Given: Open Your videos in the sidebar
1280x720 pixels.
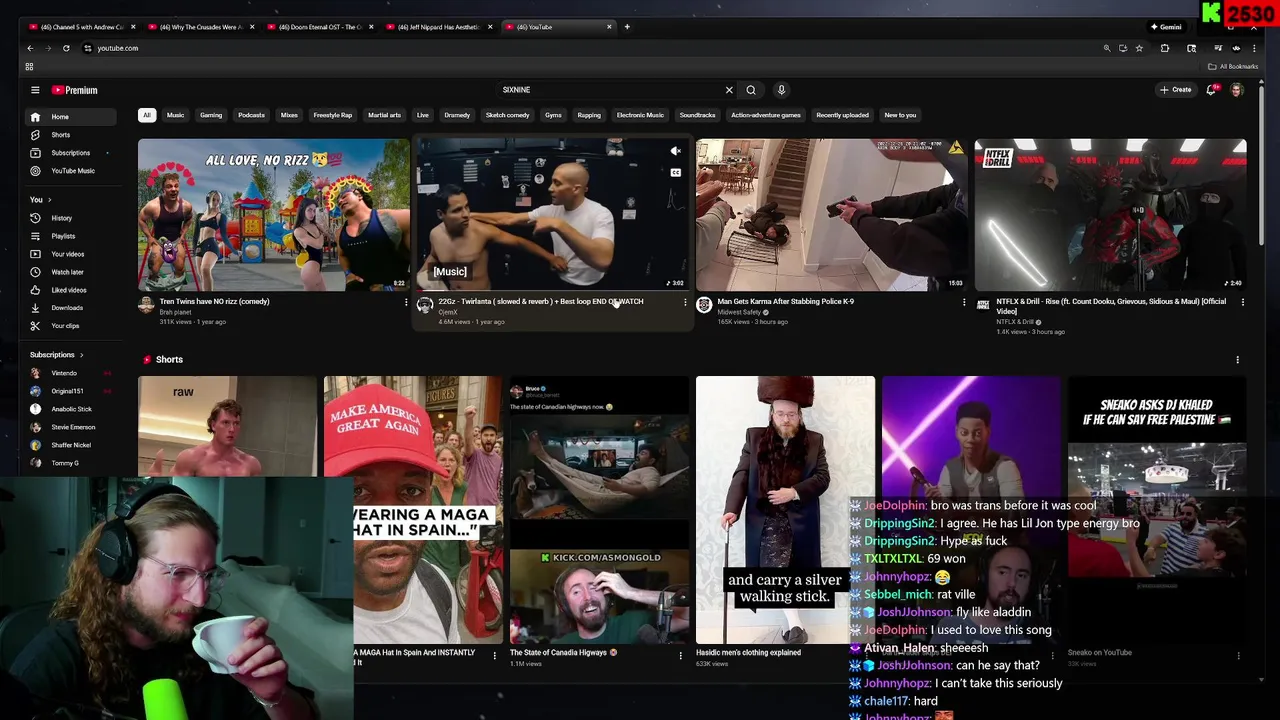Looking at the screenshot, I should coord(72,254).
